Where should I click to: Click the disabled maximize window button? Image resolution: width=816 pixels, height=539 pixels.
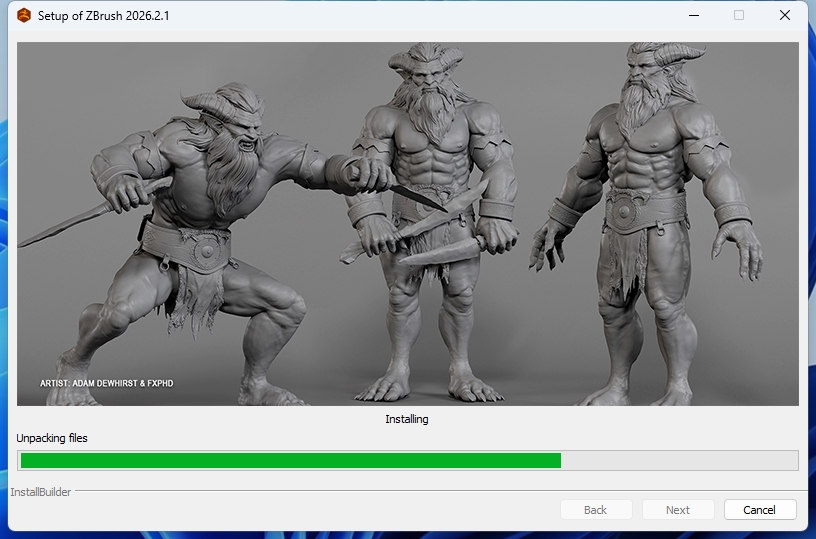(739, 16)
